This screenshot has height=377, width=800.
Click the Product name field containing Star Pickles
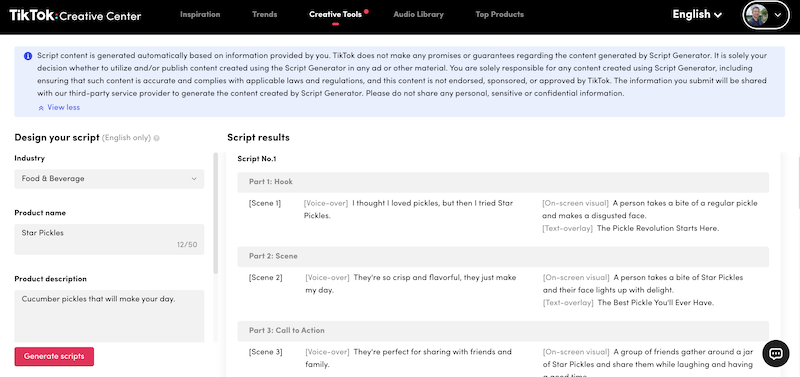109,239
